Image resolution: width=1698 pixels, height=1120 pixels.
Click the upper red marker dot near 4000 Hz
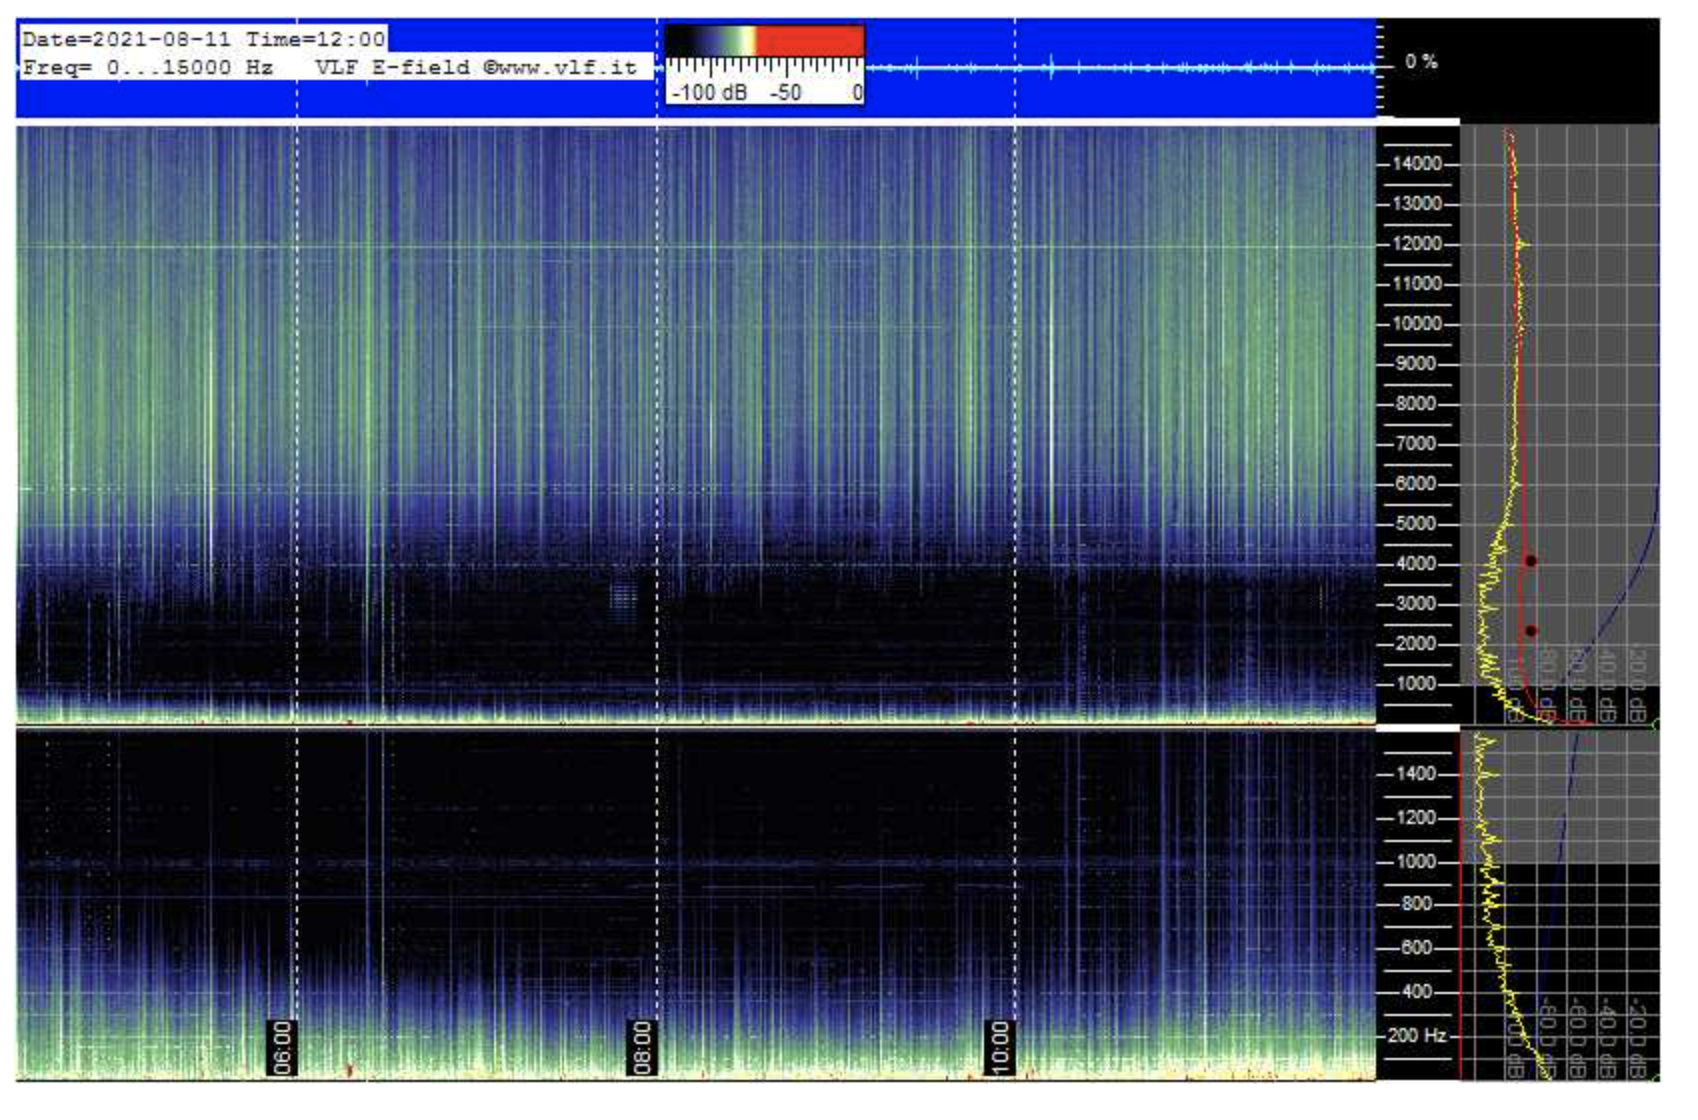[1531, 561]
